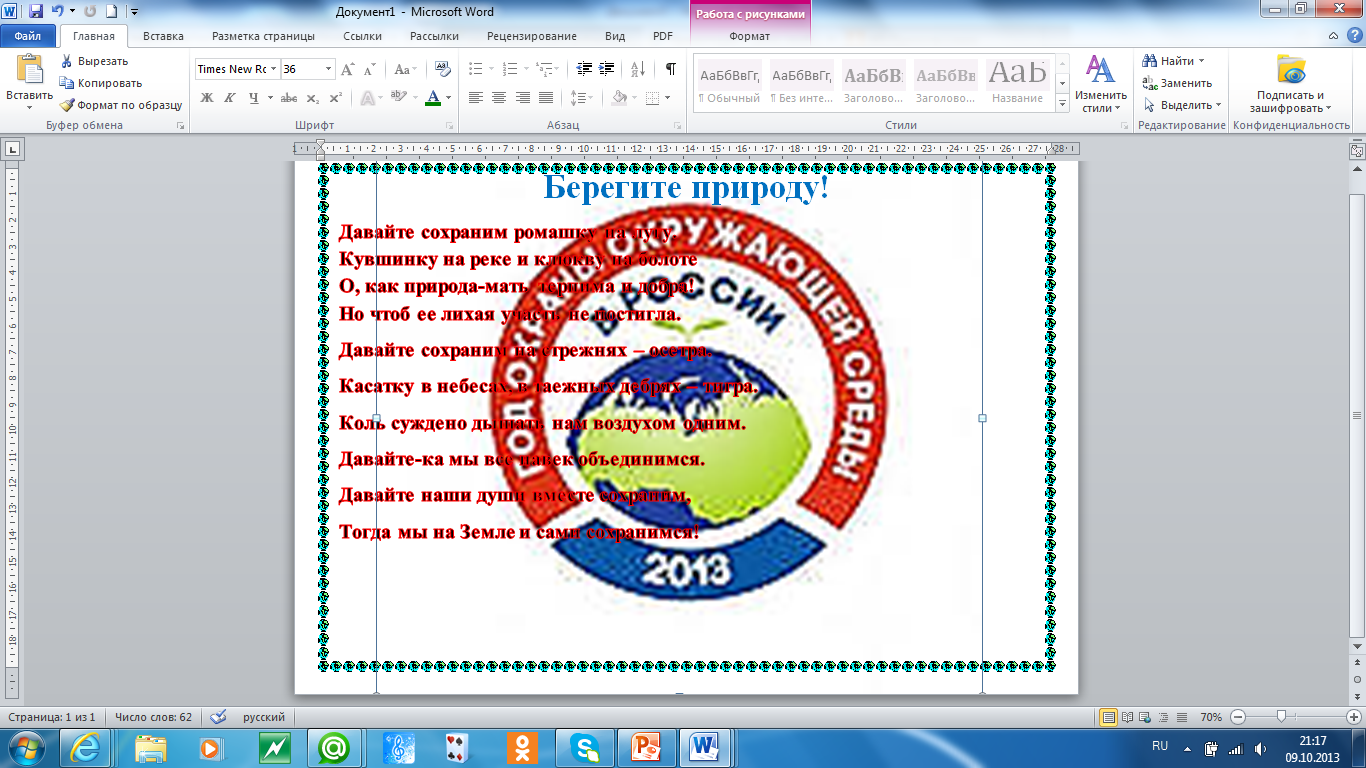Apply font color (A with colored bar)
This screenshot has height=768, width=1366.
(x=432, y=98)
